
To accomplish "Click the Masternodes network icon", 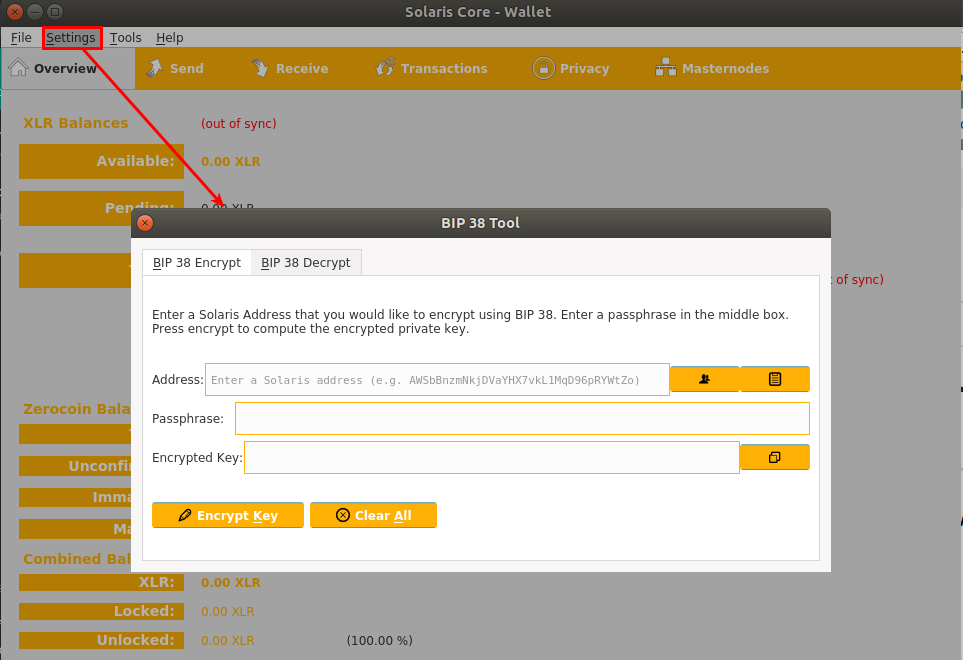I will [x=666, y=68].
